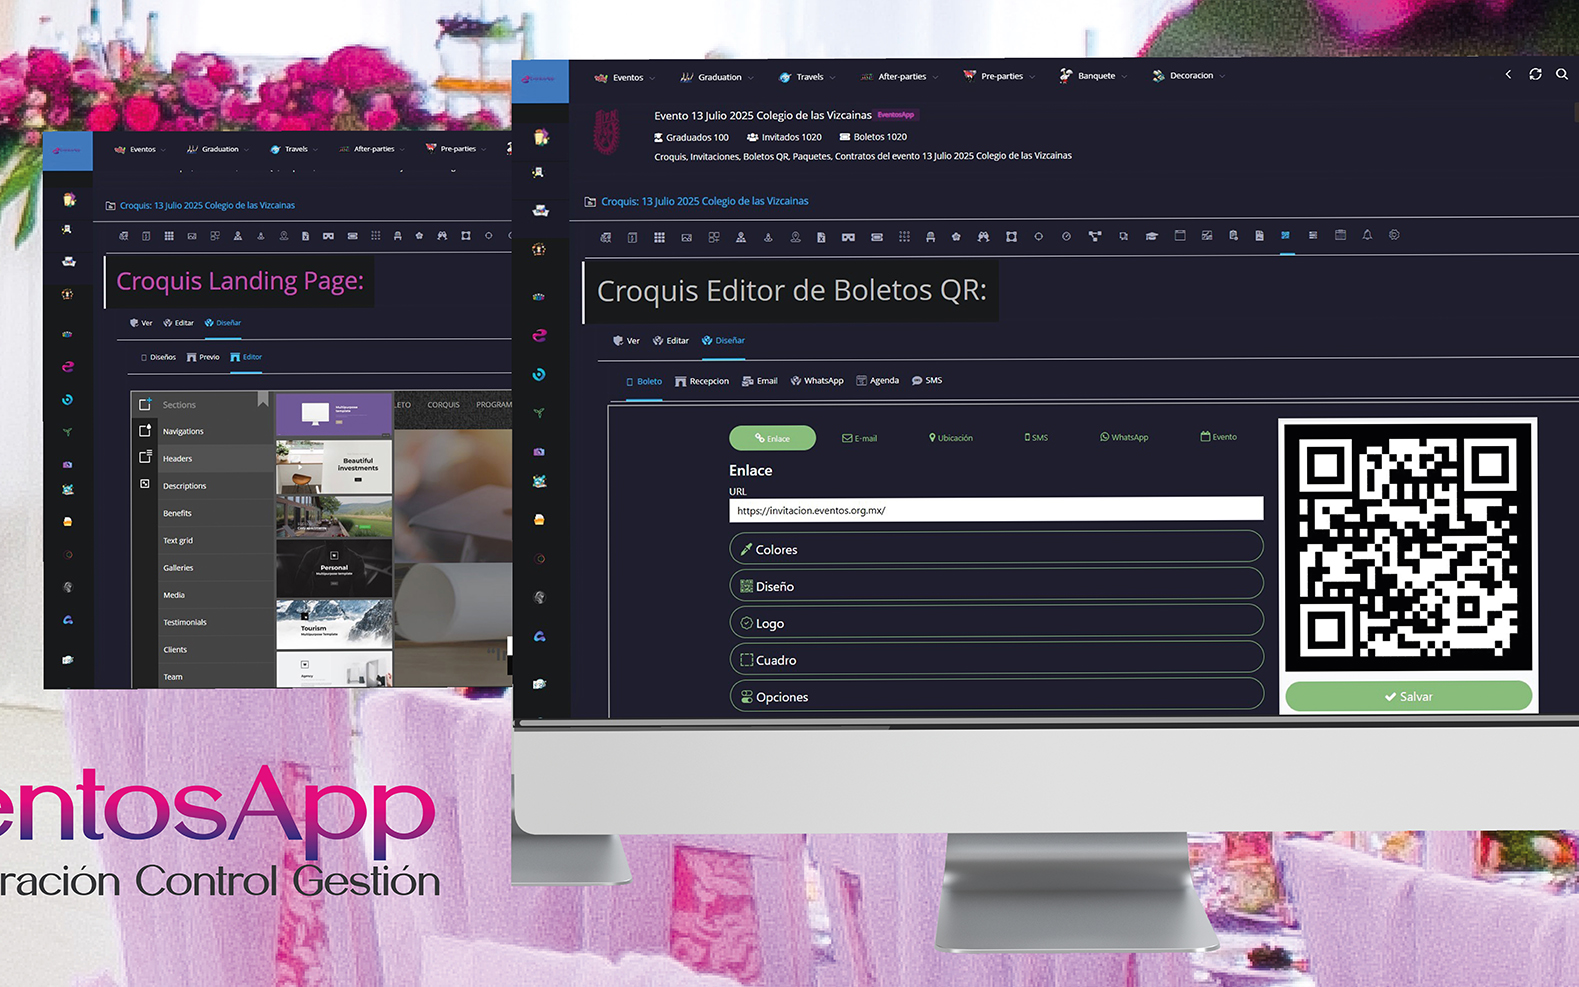Select the Tourism template thumbnail
The image size is (1579, 987).
[x=334, y=625]
